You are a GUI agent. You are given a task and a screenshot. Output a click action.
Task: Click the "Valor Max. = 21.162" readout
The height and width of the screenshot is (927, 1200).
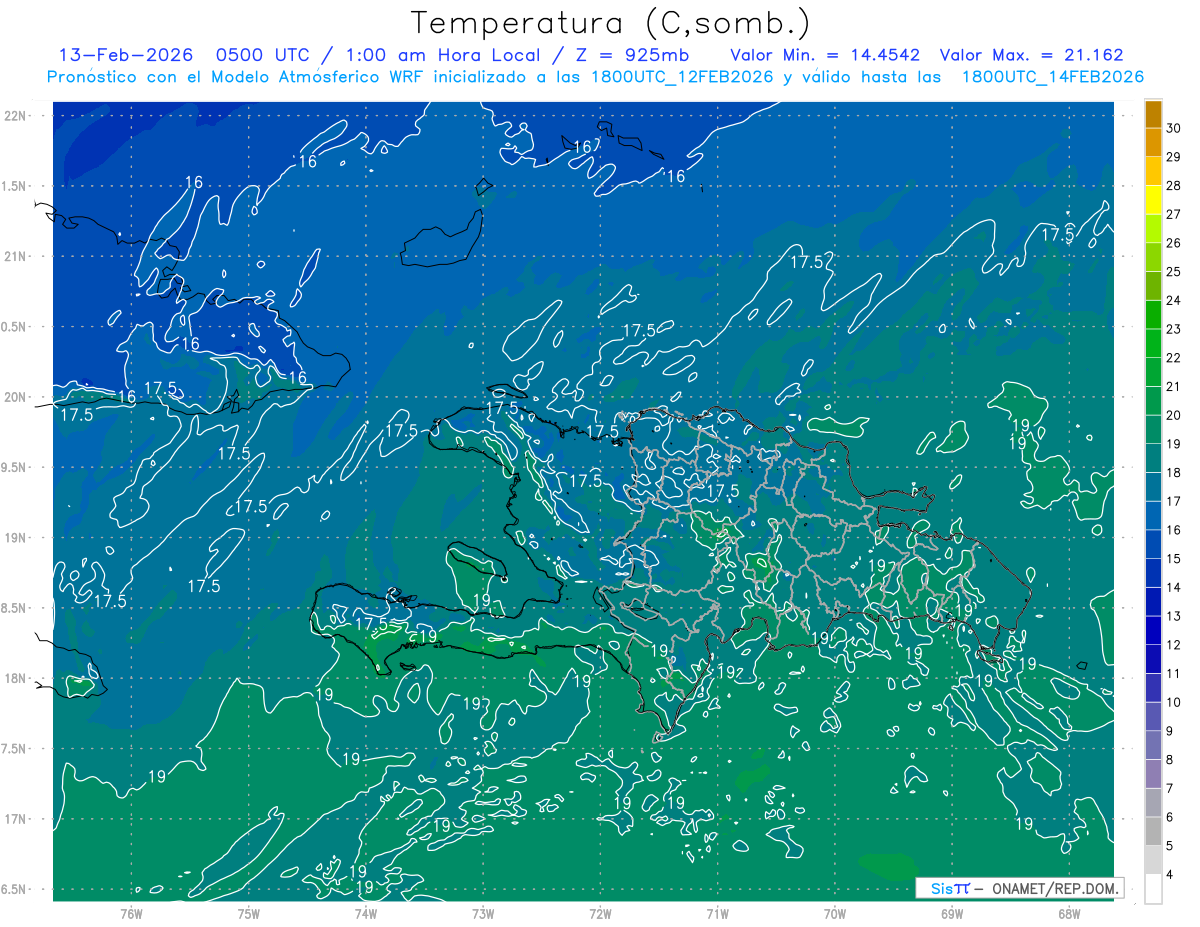click(x=1031, y=55)
